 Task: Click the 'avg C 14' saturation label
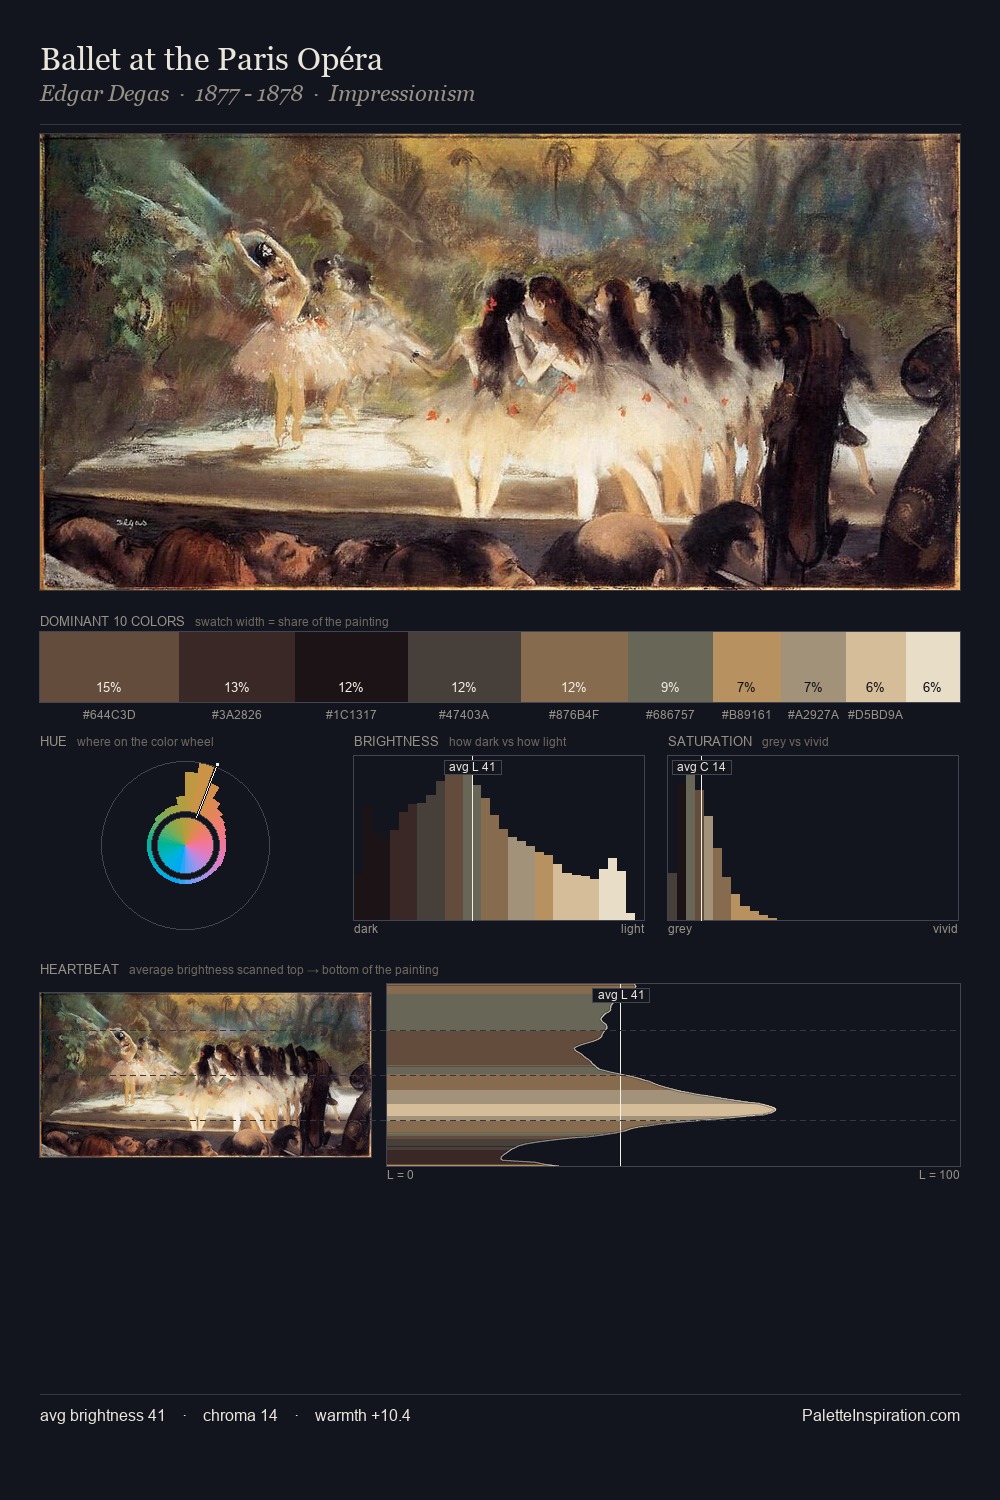[701, 767]
